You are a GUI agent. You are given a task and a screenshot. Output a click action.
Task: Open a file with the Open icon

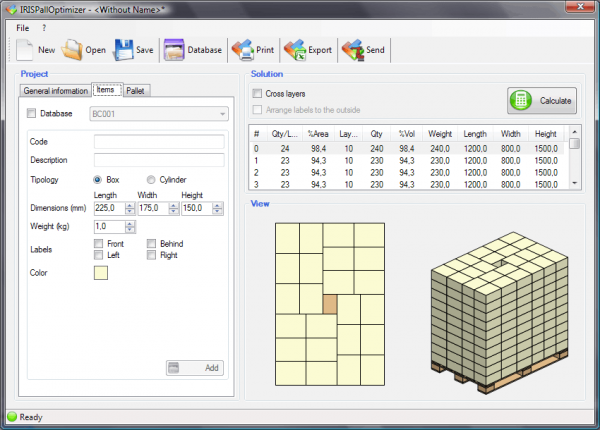(x=72, y=48)
